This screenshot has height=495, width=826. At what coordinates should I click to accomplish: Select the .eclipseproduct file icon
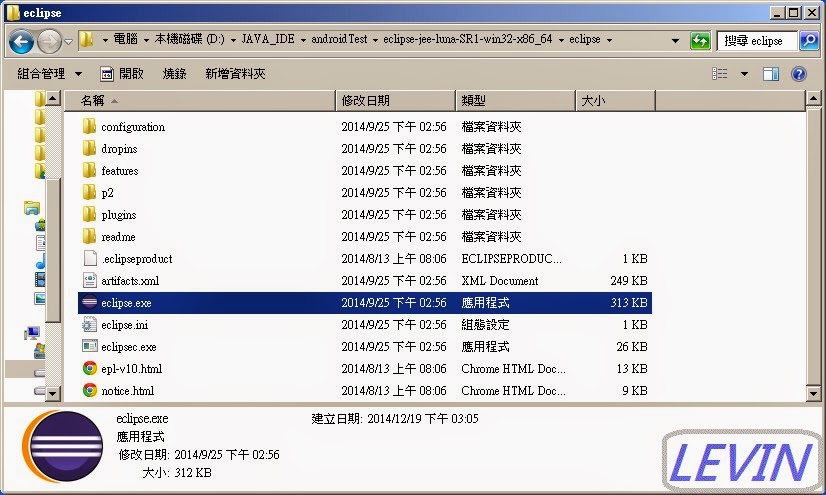tap(90, 259)
